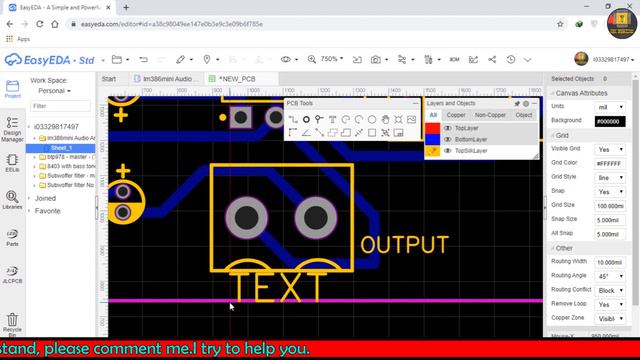Open the Routing Conflict dropdown
Screen dimensions: 640x360
pyautogui.click(x=610, y=291)
